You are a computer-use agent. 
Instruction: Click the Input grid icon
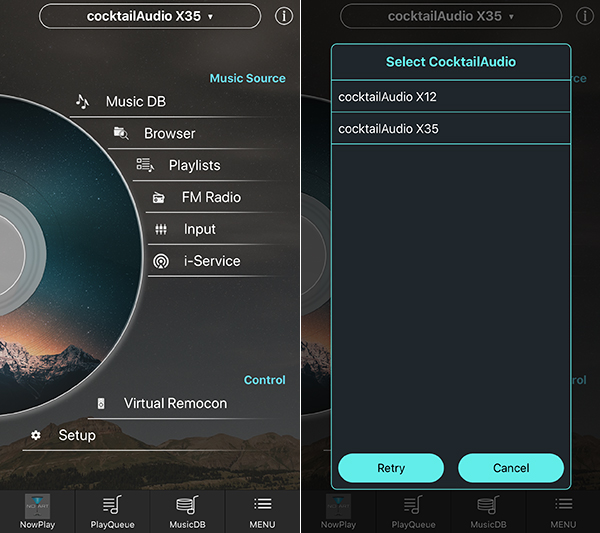point(161,229)
